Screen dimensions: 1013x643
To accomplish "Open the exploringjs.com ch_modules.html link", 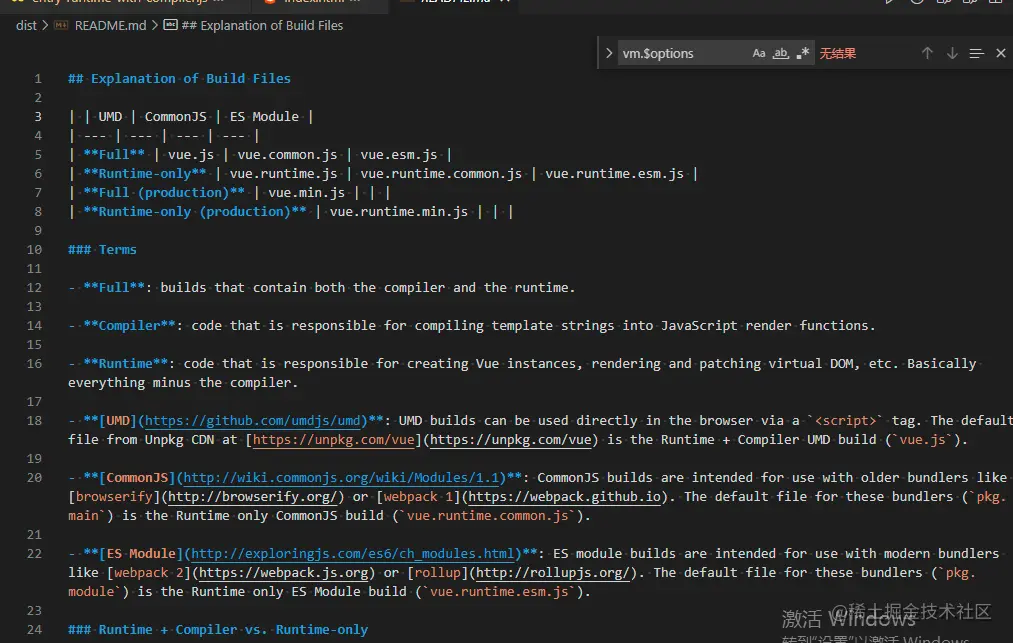I will (x=353, y=554).
